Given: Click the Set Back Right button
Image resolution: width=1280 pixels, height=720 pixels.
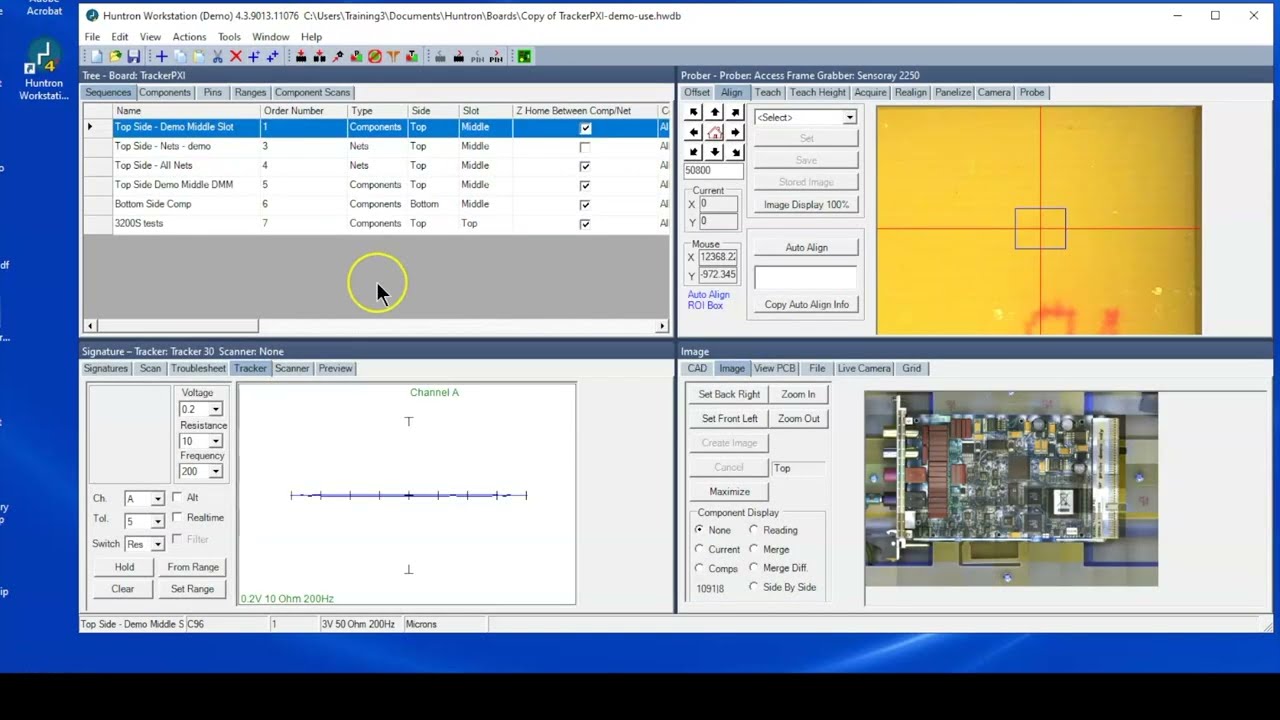Looking at the screenshot, I should [x=729, y=394].
